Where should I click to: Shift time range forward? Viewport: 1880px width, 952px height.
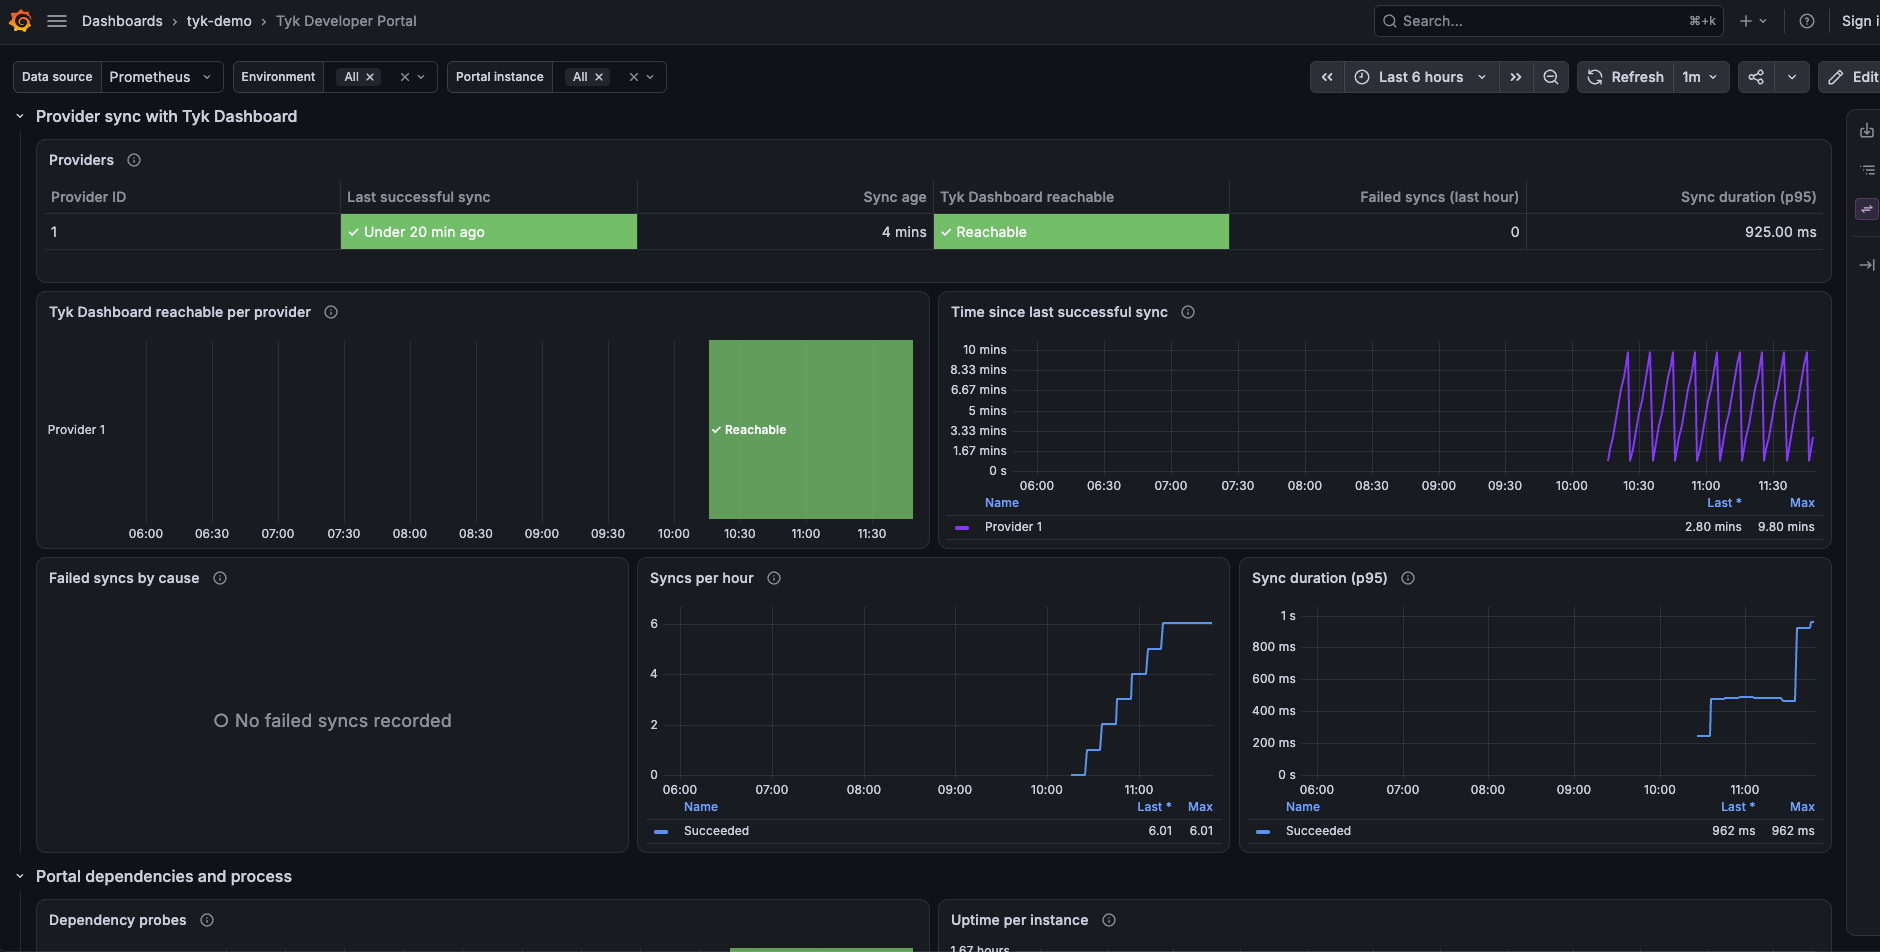1516,77
